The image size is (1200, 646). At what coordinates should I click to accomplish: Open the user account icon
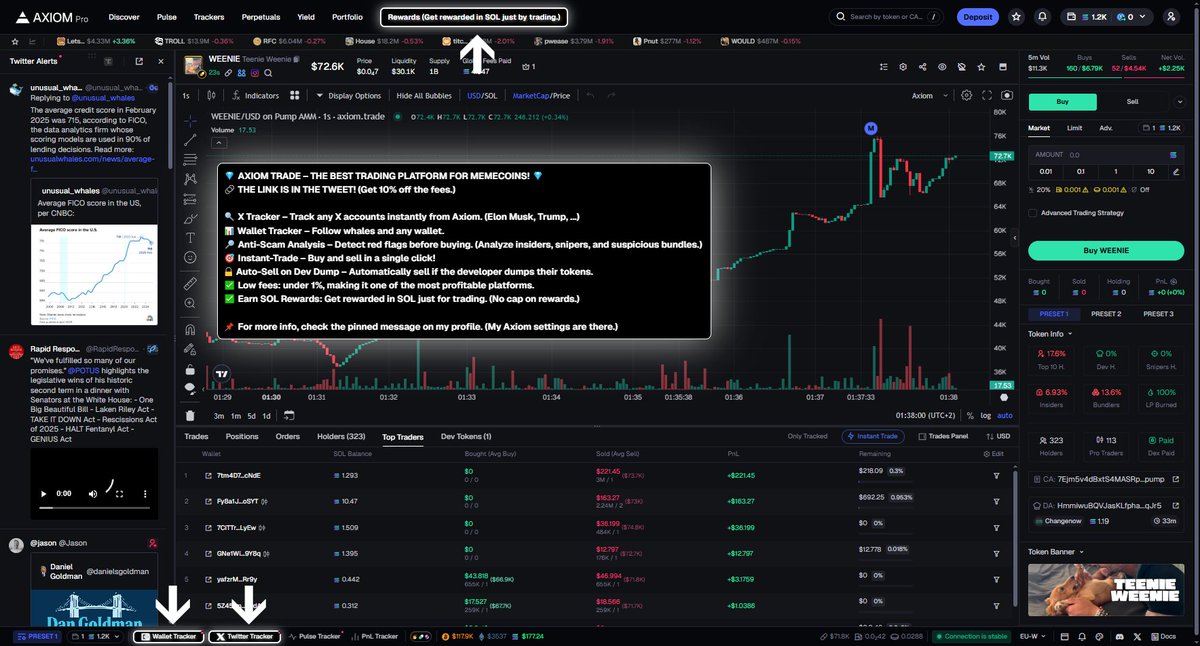pos(1171,17)
